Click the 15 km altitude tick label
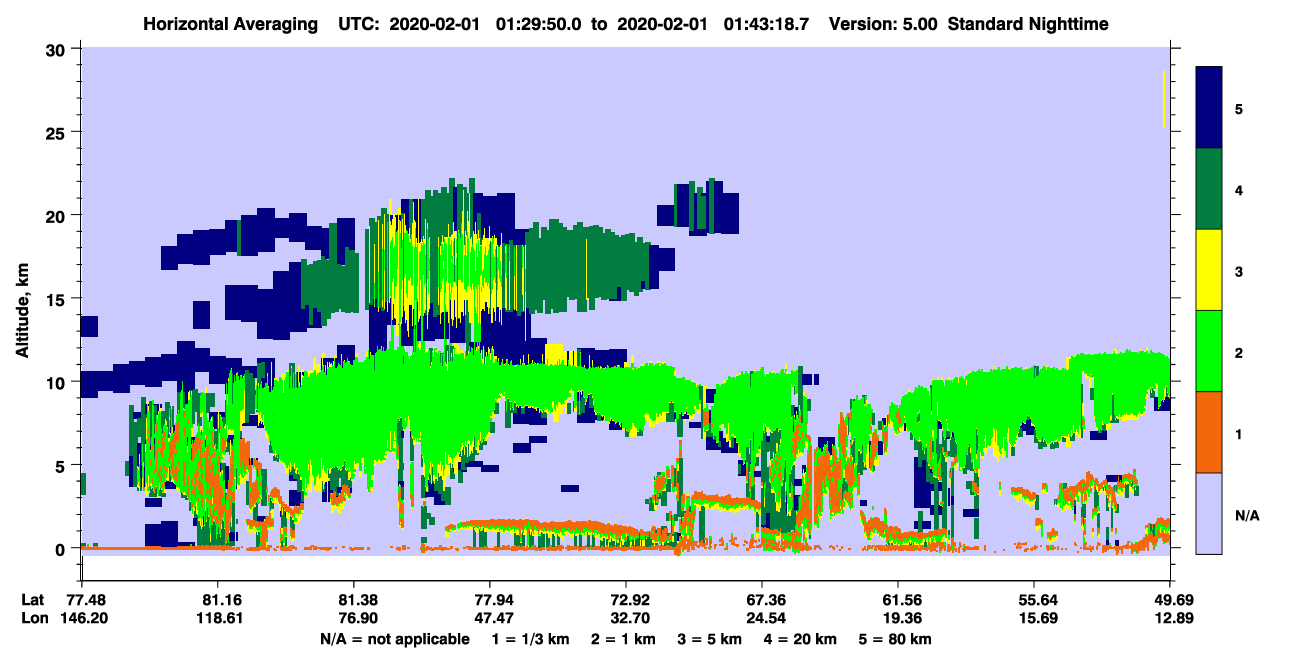The height and width of the screenshot is (667, 1300). tap(58, 299)
